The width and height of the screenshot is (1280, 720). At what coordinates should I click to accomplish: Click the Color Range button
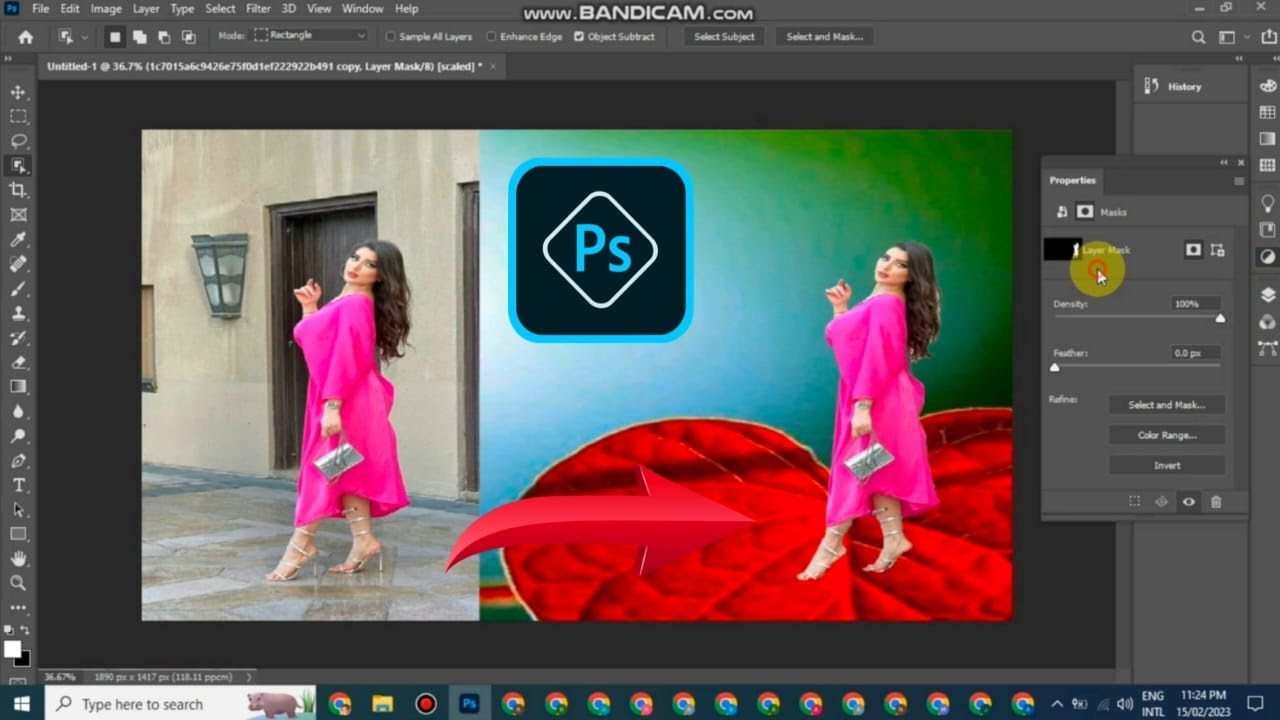(1167, 435)
